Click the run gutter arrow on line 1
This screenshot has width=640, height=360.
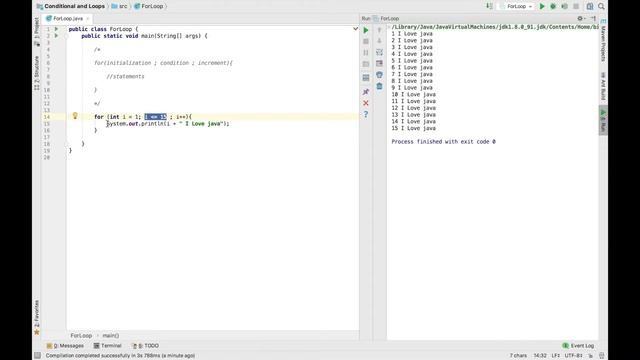56,29
